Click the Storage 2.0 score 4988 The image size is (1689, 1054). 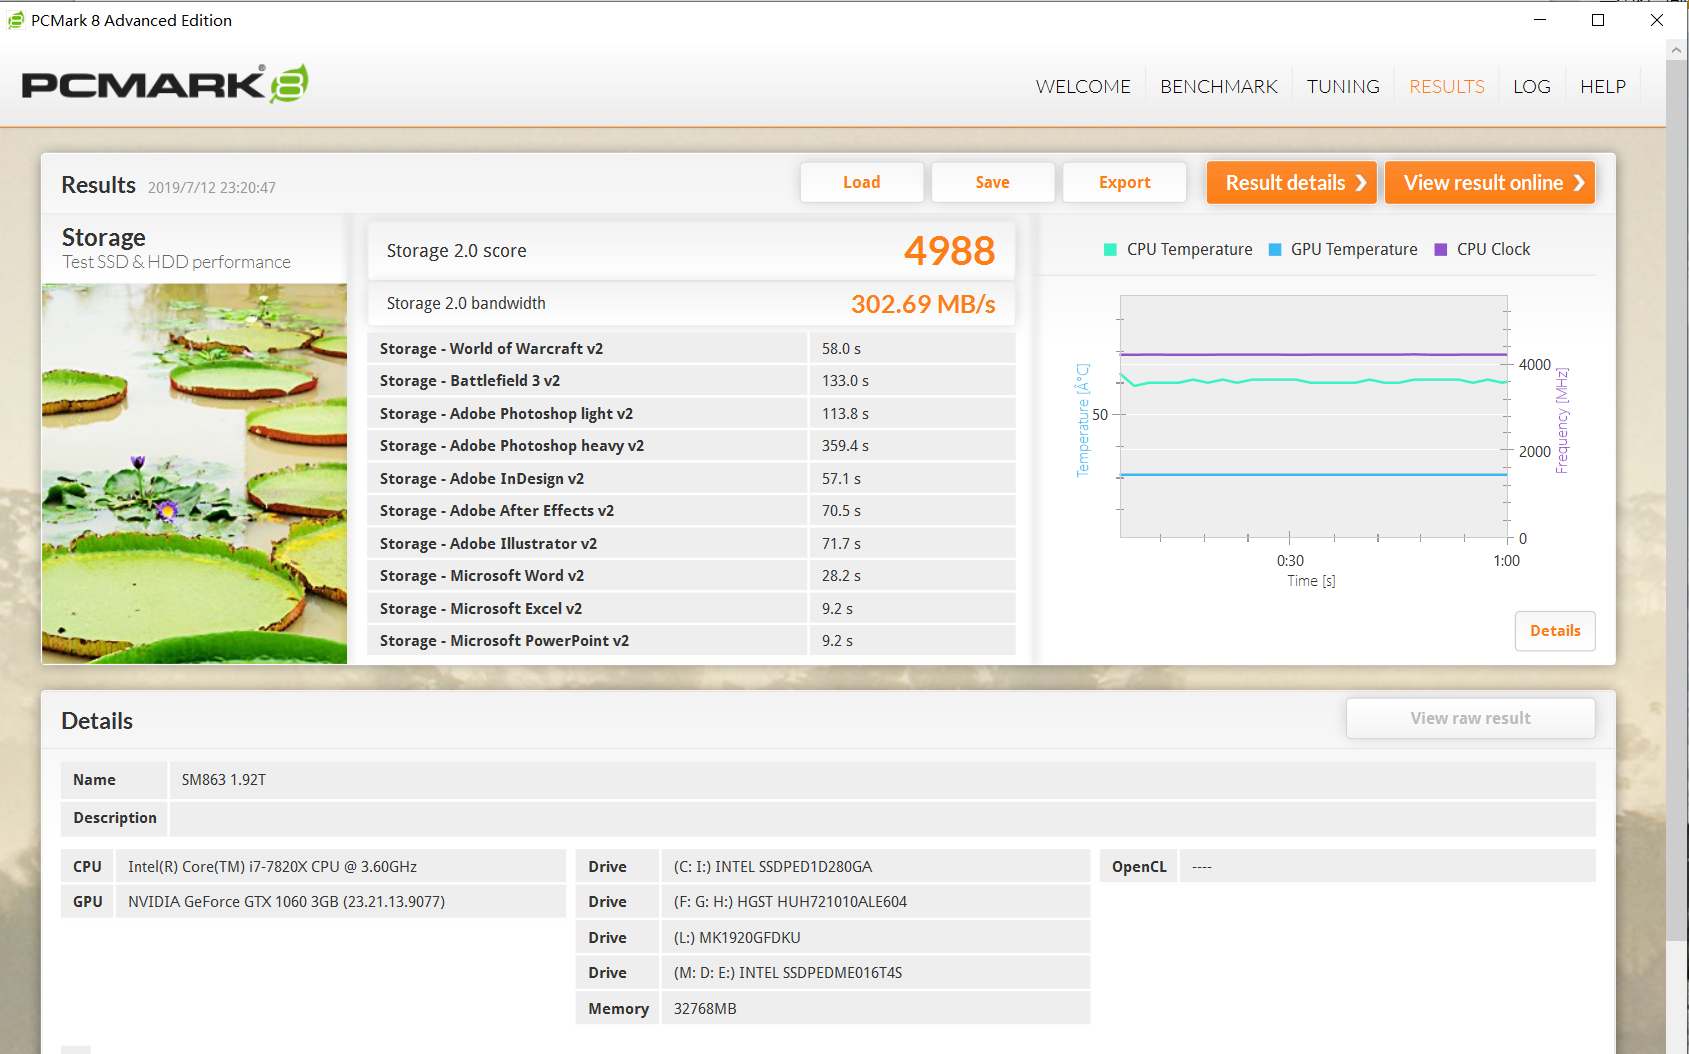click(x=949, y=250)
